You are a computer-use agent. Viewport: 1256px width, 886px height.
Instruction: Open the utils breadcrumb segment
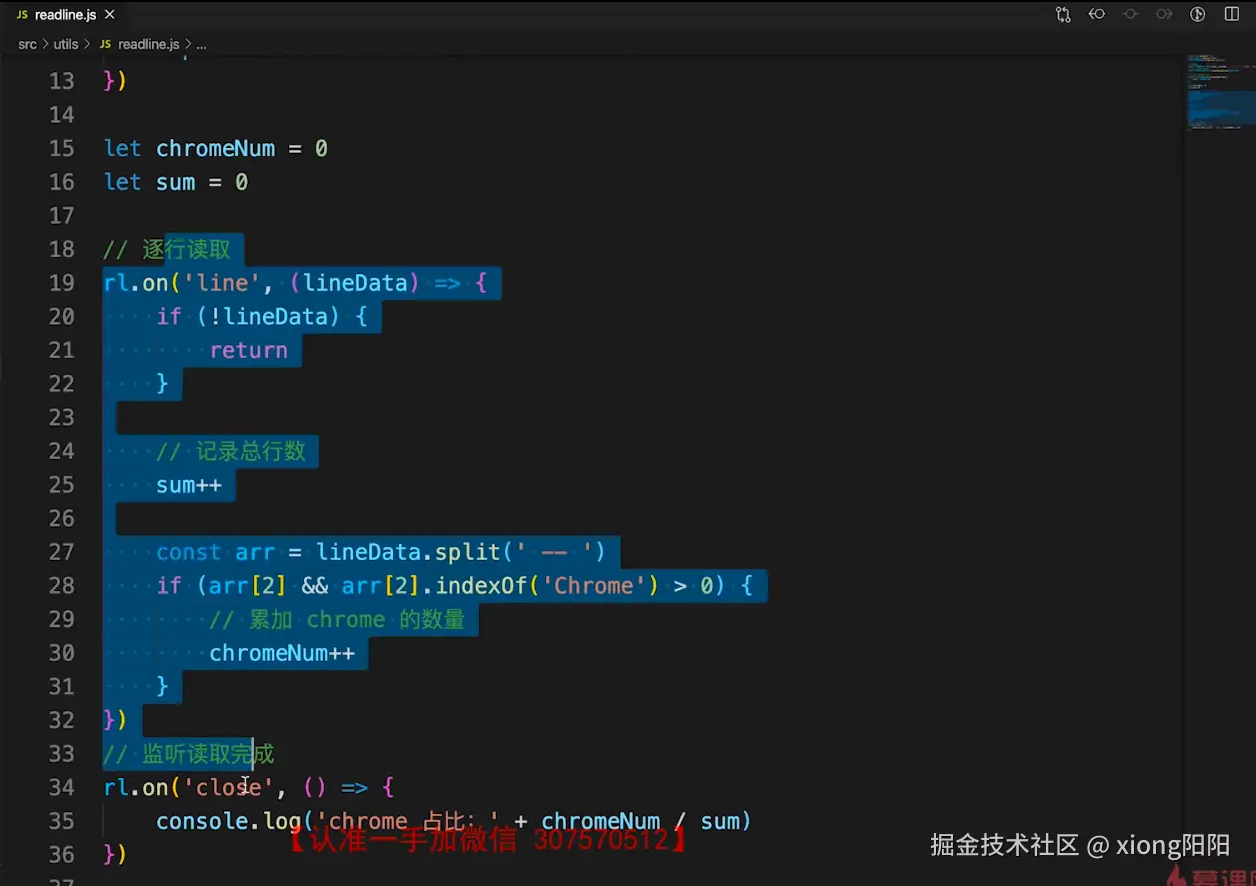tap(66, 44)
